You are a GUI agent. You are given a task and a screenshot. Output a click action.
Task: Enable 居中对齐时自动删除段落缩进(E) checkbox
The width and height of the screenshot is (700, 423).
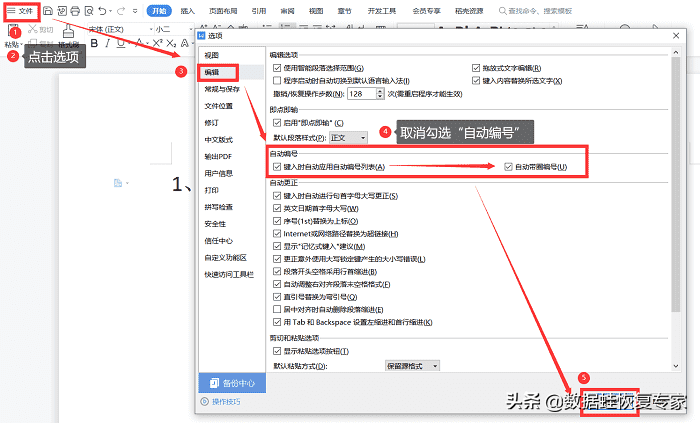click(277, 309)
